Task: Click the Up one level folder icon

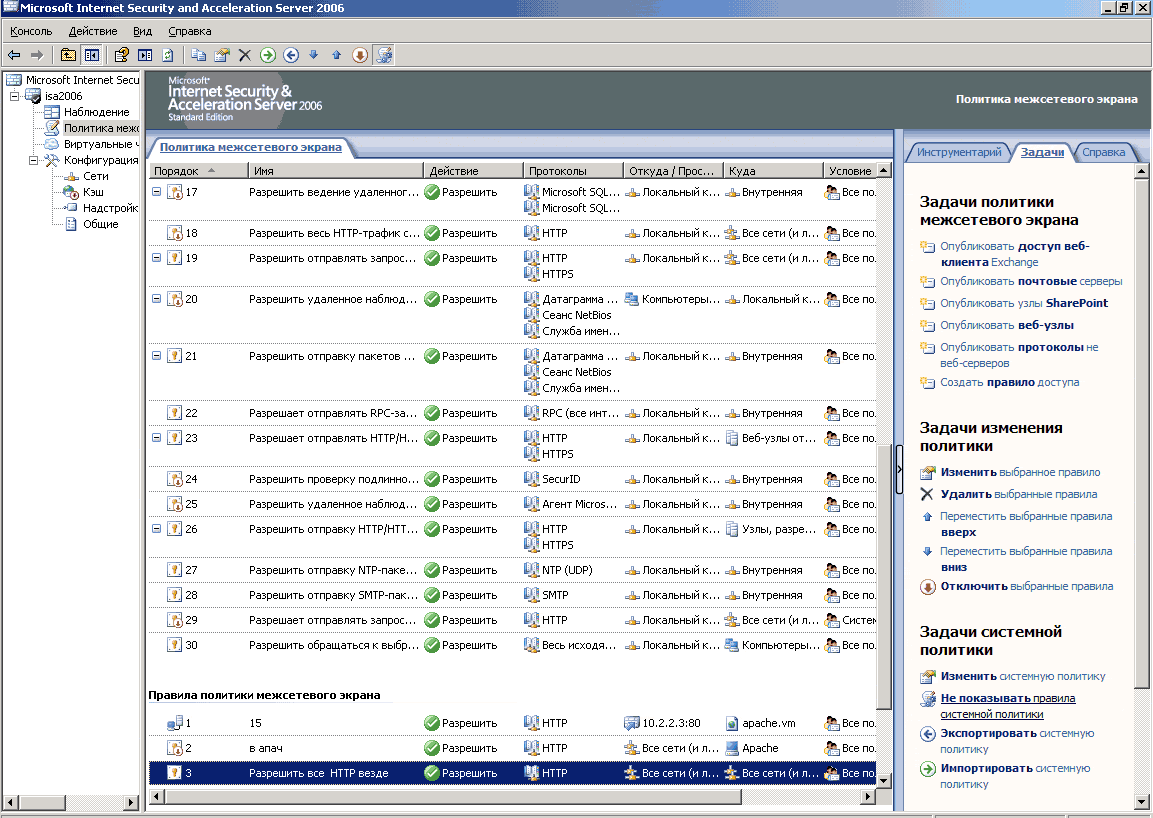Action: 68,55
